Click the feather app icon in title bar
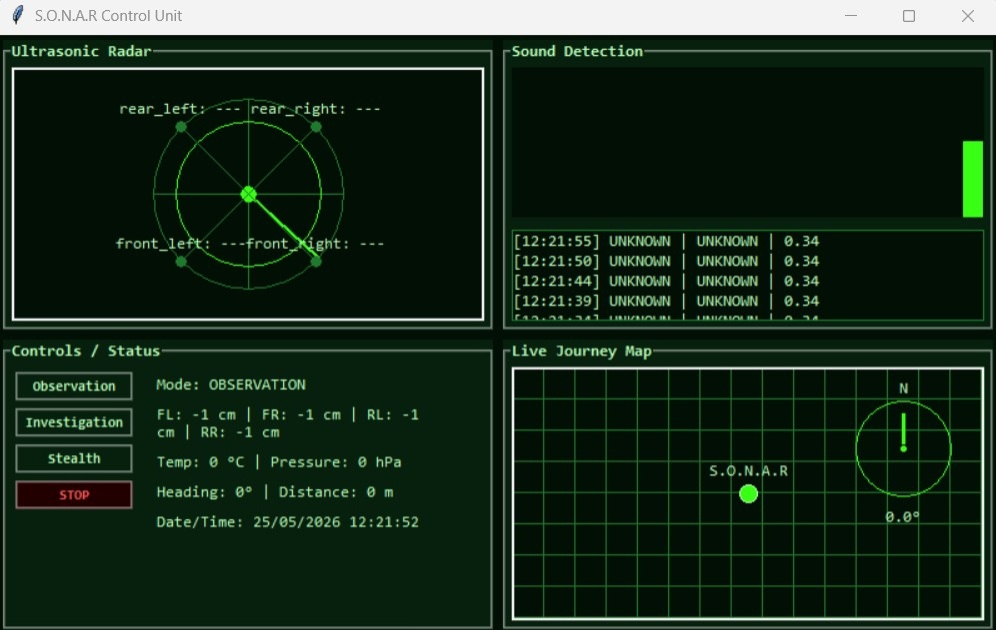This screenshot has width=996, height=630. [18, 15]
